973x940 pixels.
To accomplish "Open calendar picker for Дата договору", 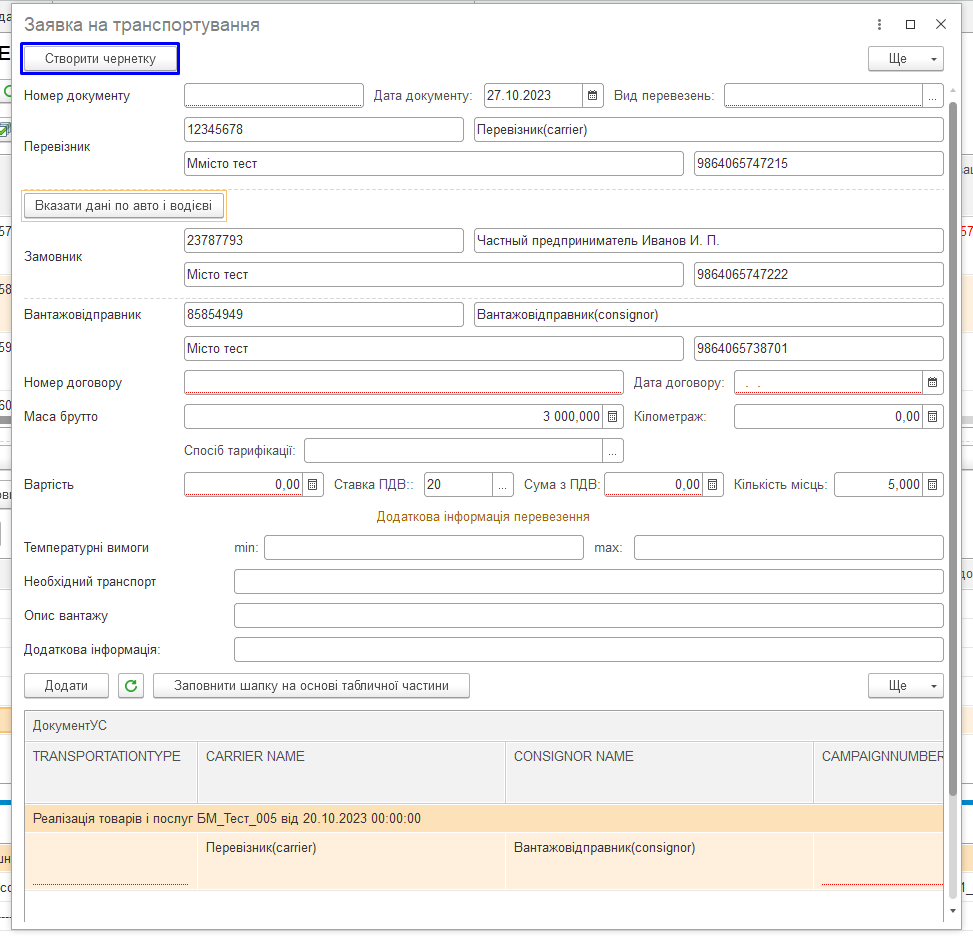I will point(932,383).
